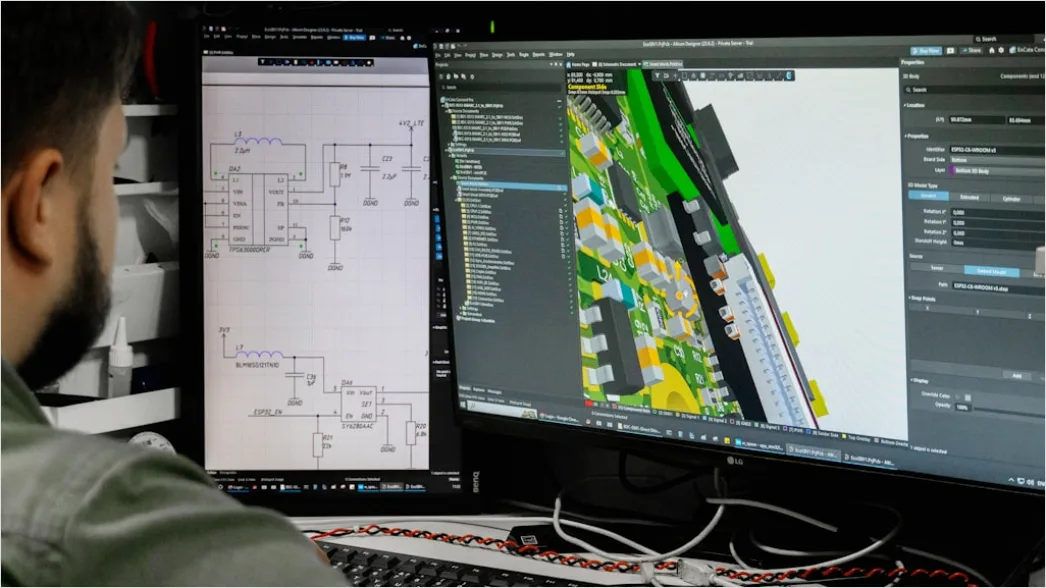Choose the bar-chart shaped tool in PCB active bar

740,75
